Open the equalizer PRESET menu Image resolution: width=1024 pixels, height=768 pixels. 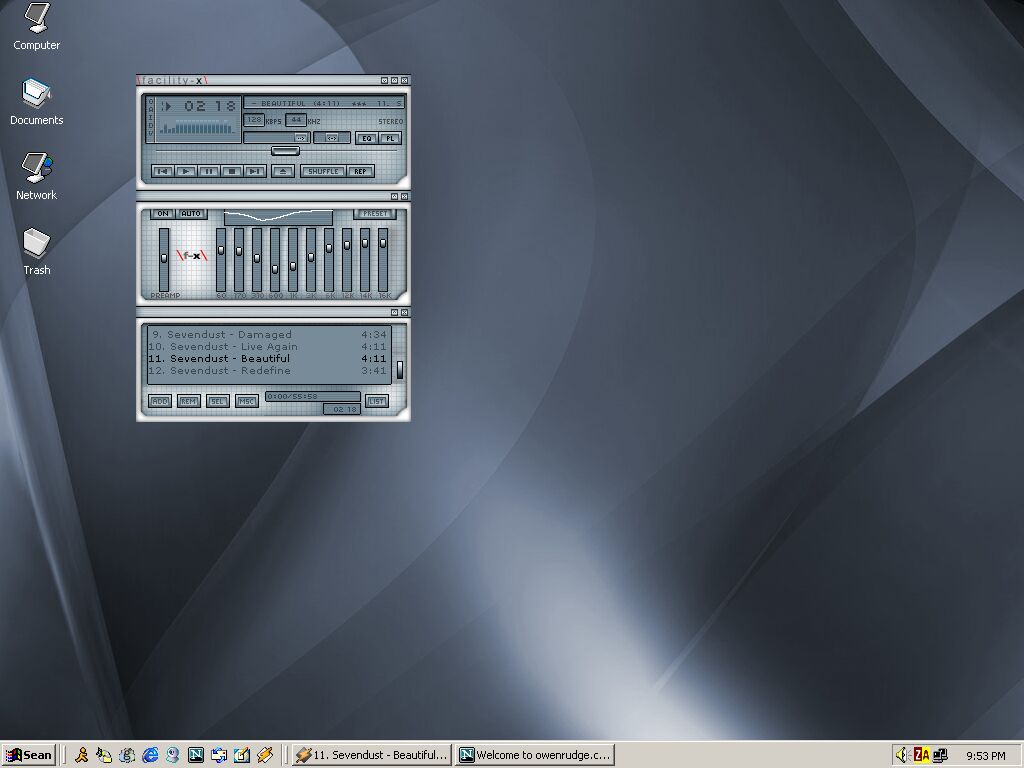(375, 214)
